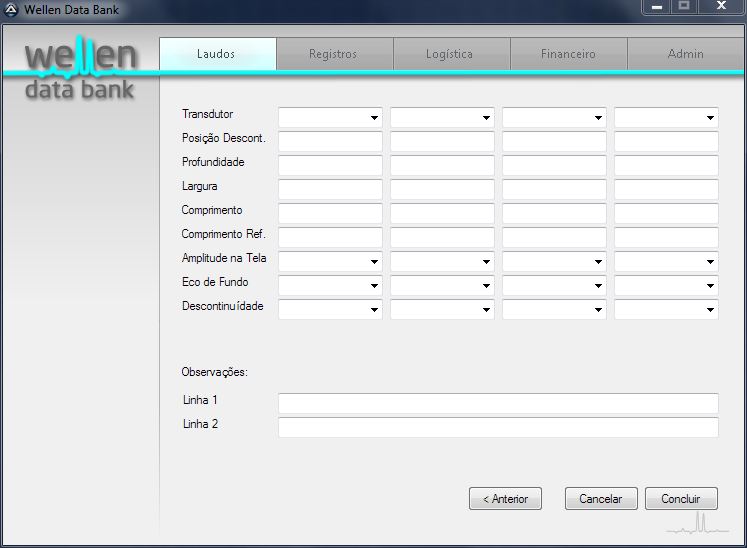This screenshot has height=548, width=747.
Task: Expand the fourth Eco de Fundo dropdown
Action: click(x=666, y=285)
